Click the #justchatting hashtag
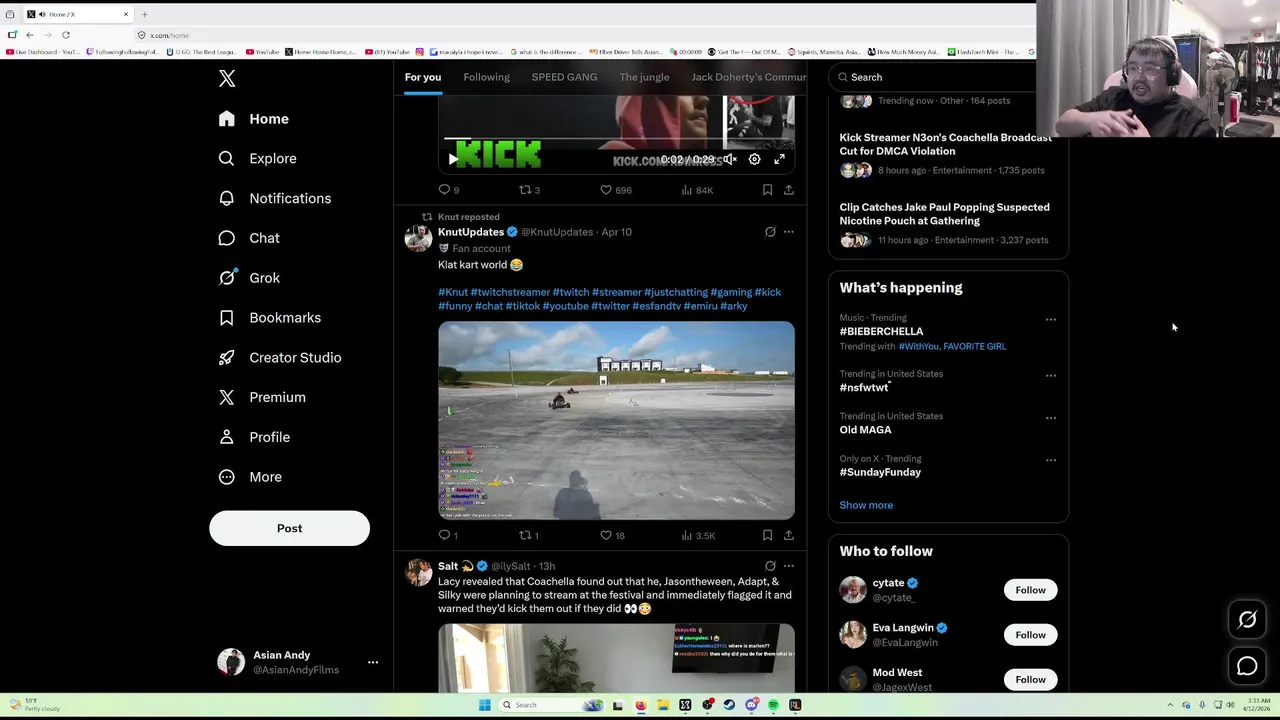The width and height of the screenshot is (1280, 720). [x=676, y=292]
